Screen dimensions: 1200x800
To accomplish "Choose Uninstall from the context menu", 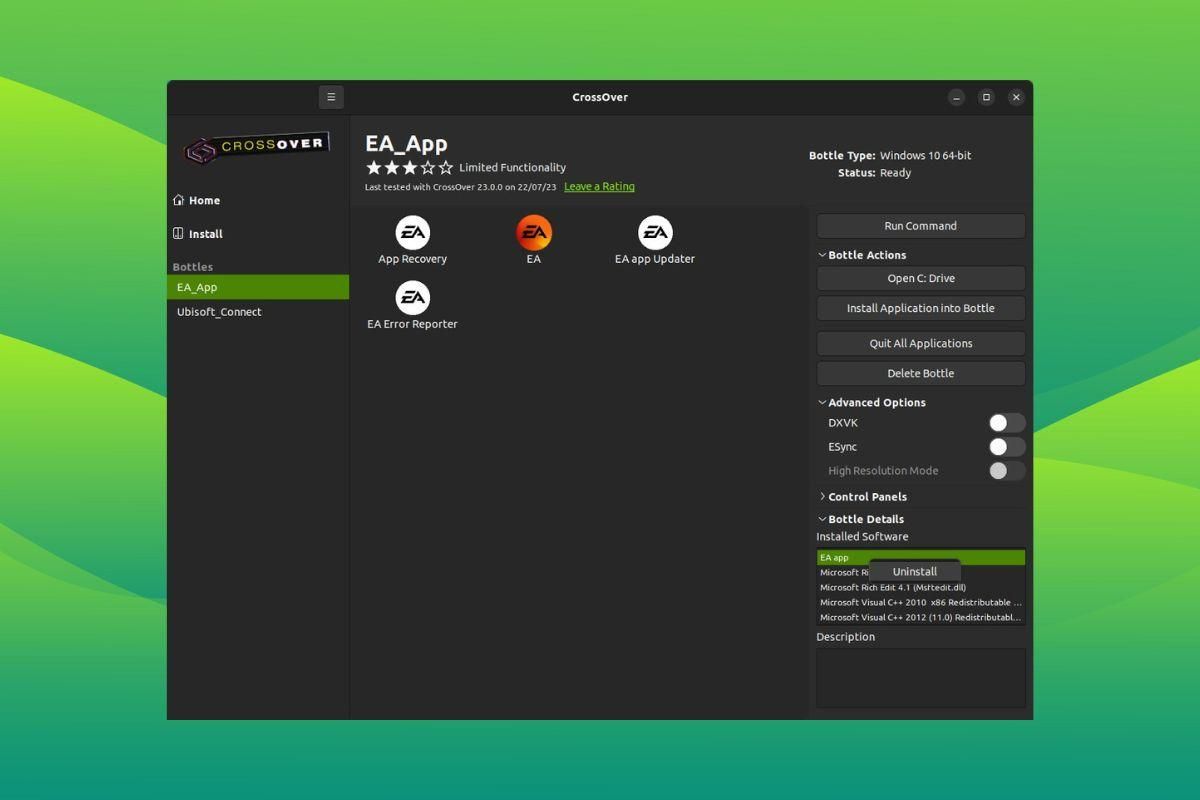I will (915, 571).
